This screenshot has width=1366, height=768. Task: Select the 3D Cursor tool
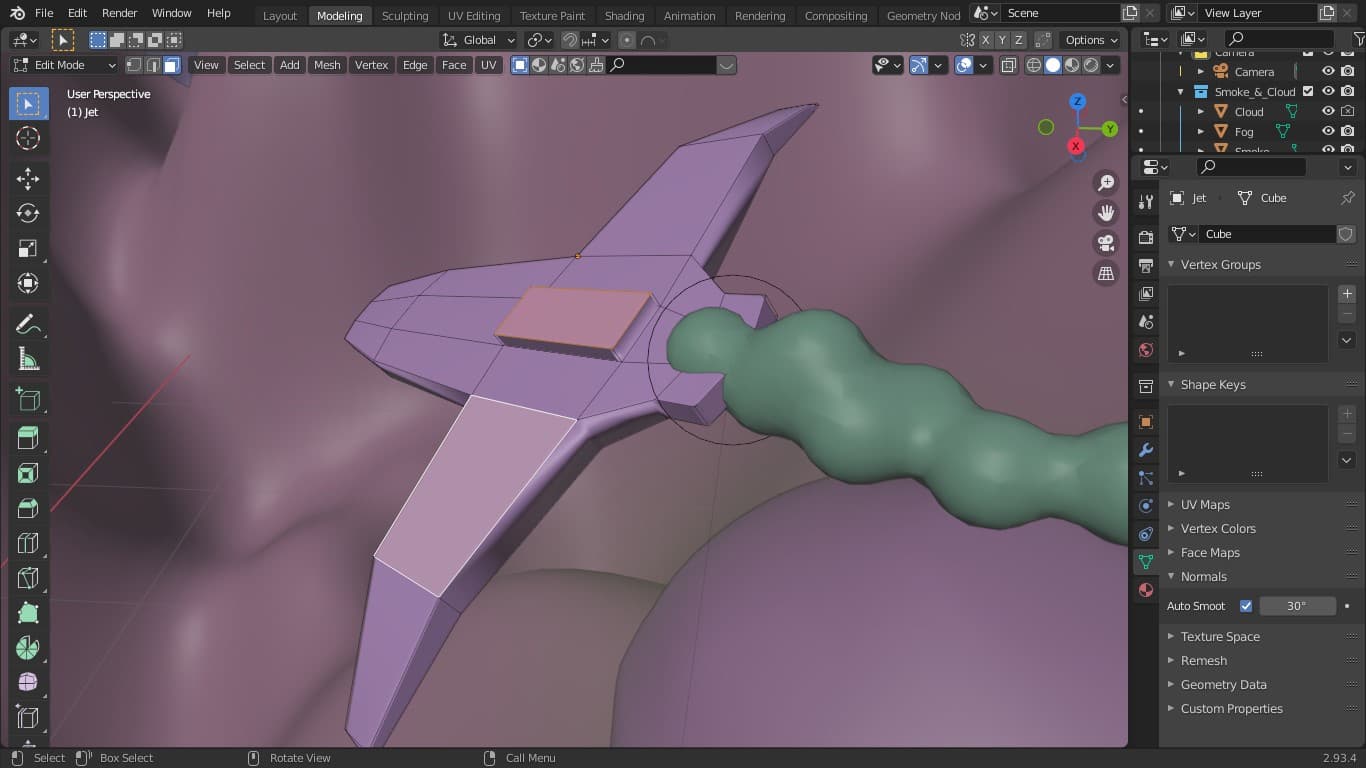pos(28,139)
